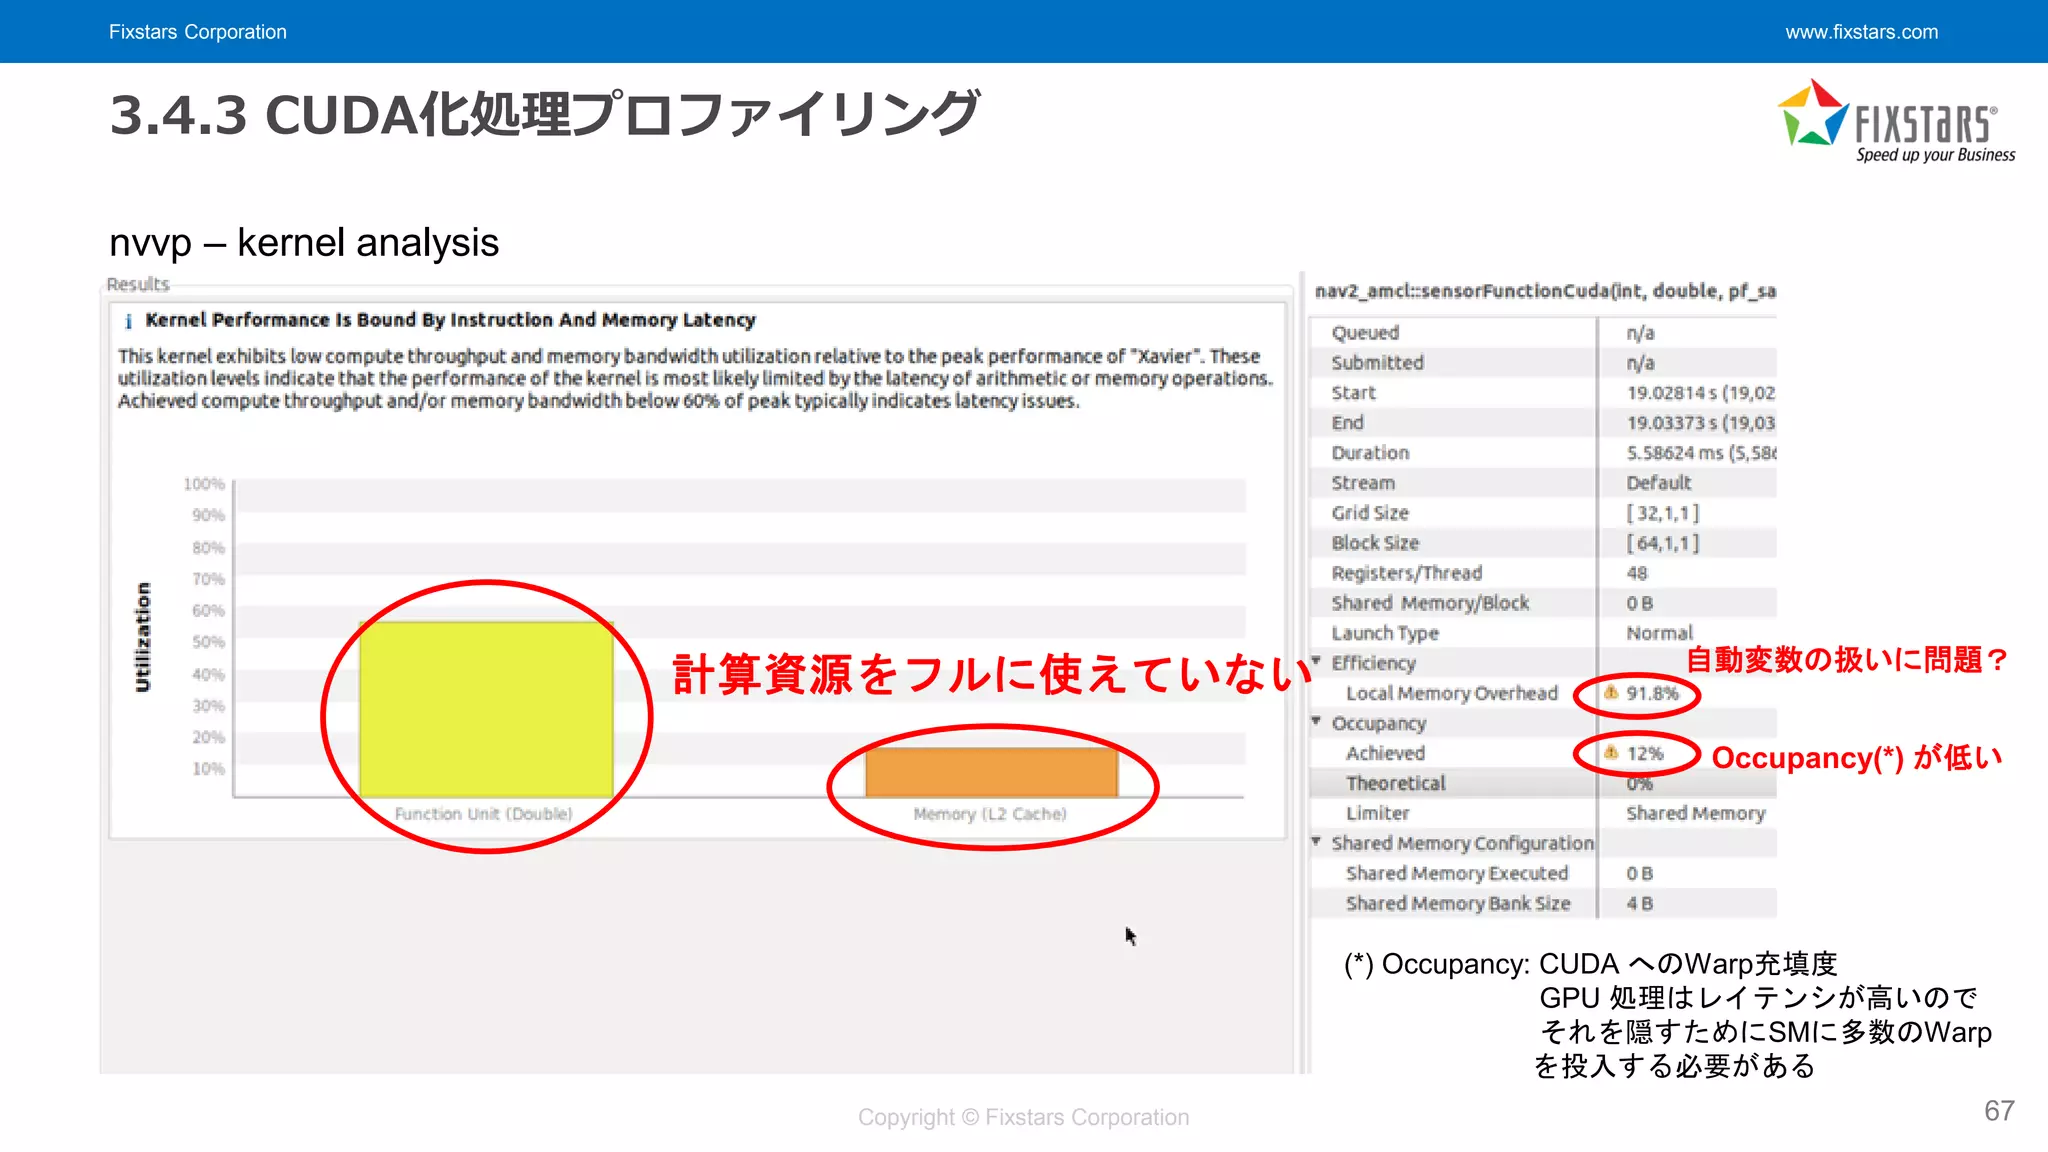The height and width of the screenshot is (1152, 2048).
Task: Click the info icon beside Kernel Performance heading
Action: (x=128, y=321)
